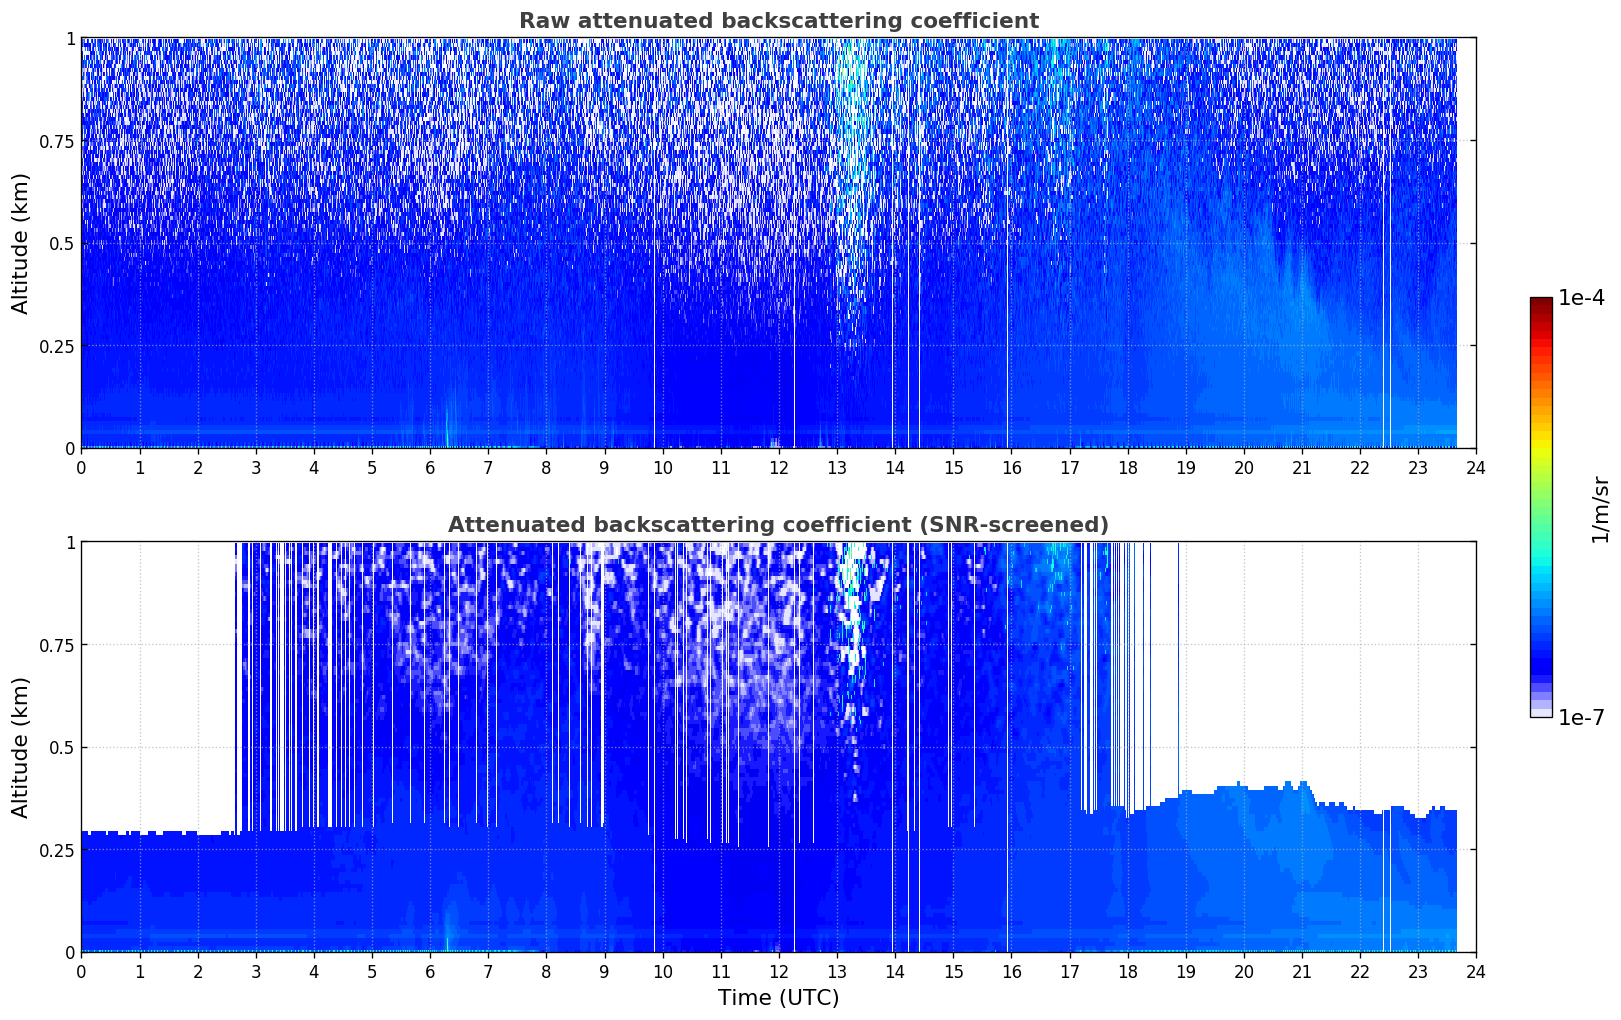Image resolution: width=1621 pixels, height=1020 pixels.
Task: Click white no-data area above 0.5 km at hour 1
Action: (x=140, y=650)
